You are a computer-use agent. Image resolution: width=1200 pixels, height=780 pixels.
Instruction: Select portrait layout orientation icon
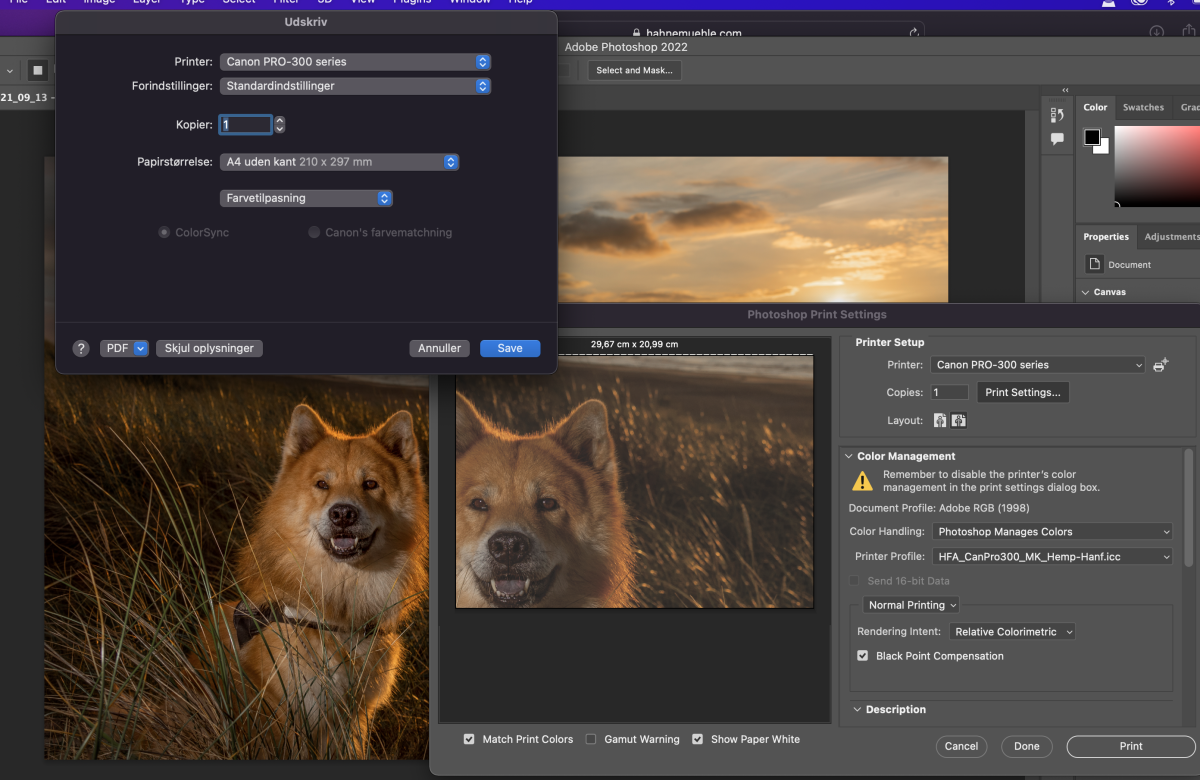(940, 421)
